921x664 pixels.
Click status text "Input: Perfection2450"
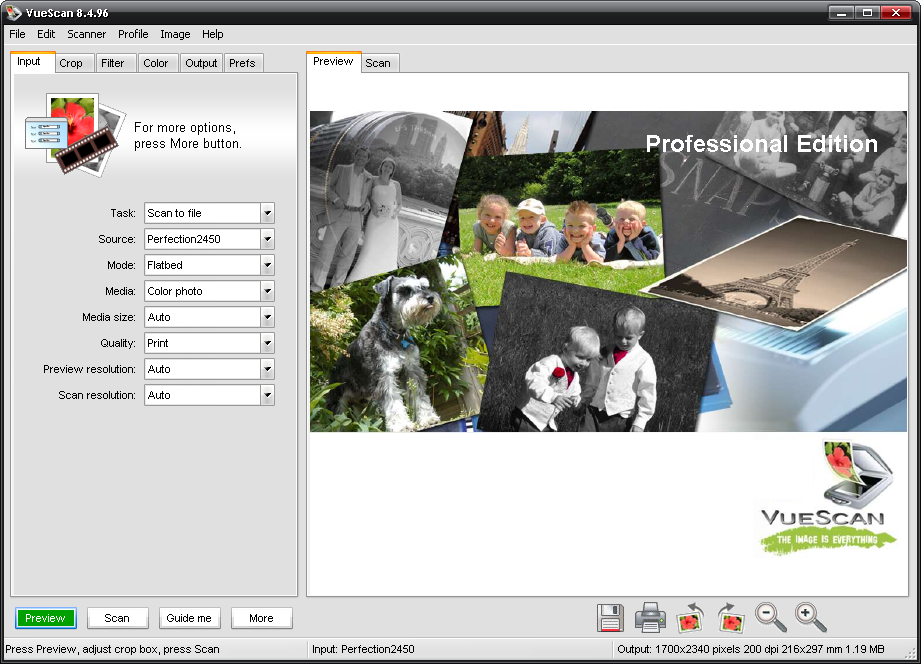coord(363,649)
